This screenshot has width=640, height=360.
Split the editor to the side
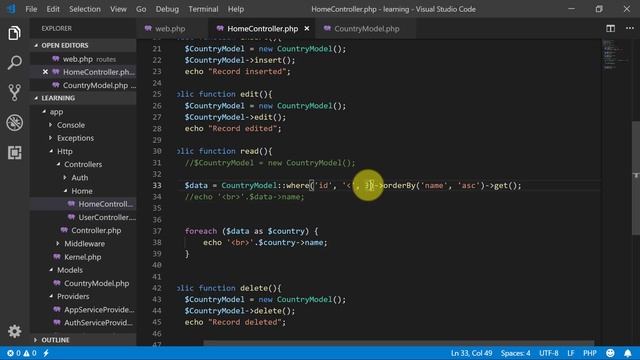[610, 28]
